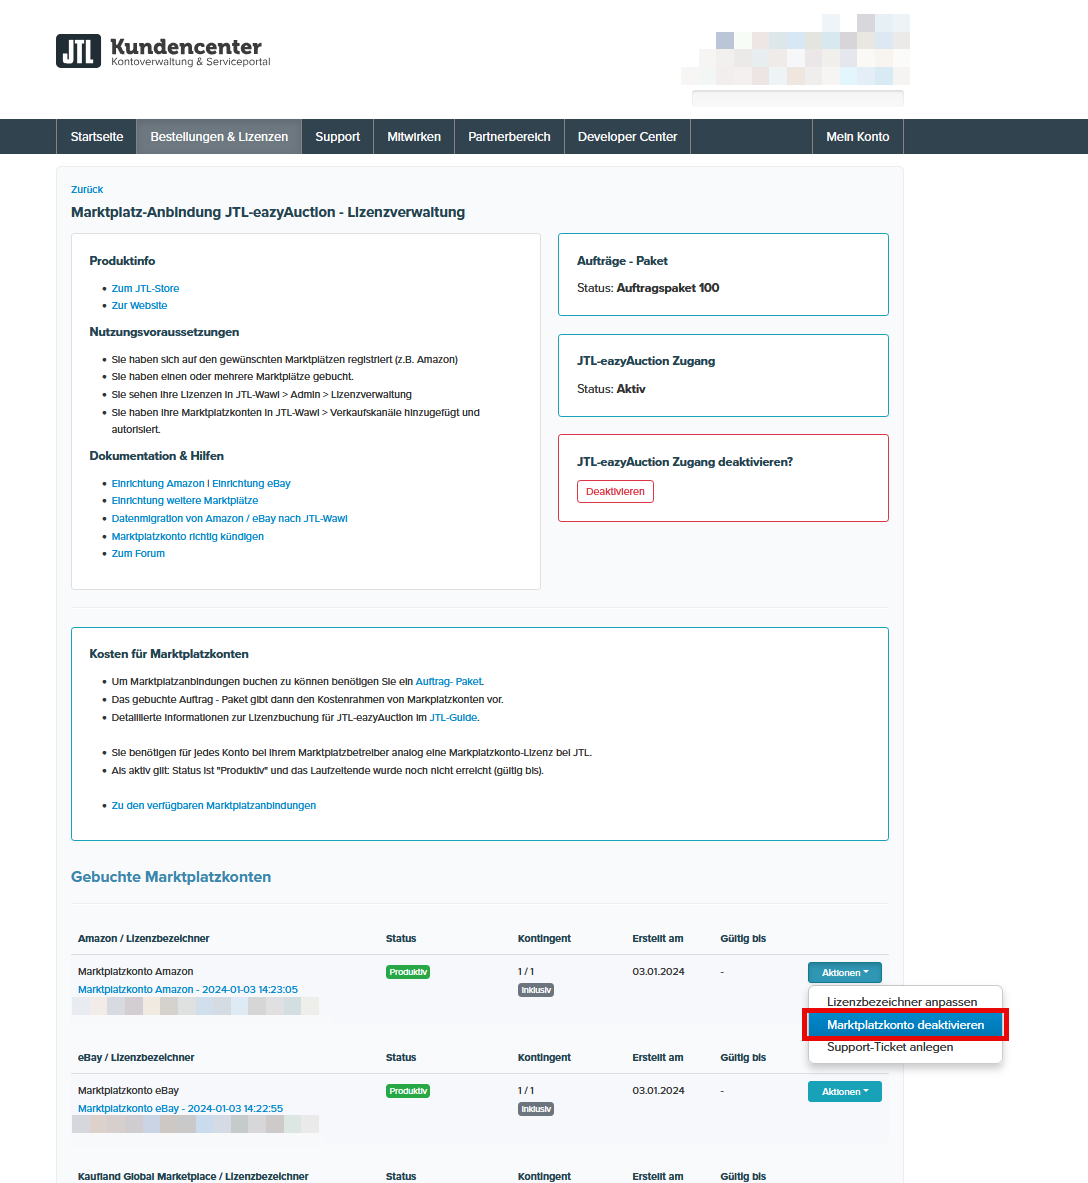Click the JTL Kundencenter logo

click(163, 51)
